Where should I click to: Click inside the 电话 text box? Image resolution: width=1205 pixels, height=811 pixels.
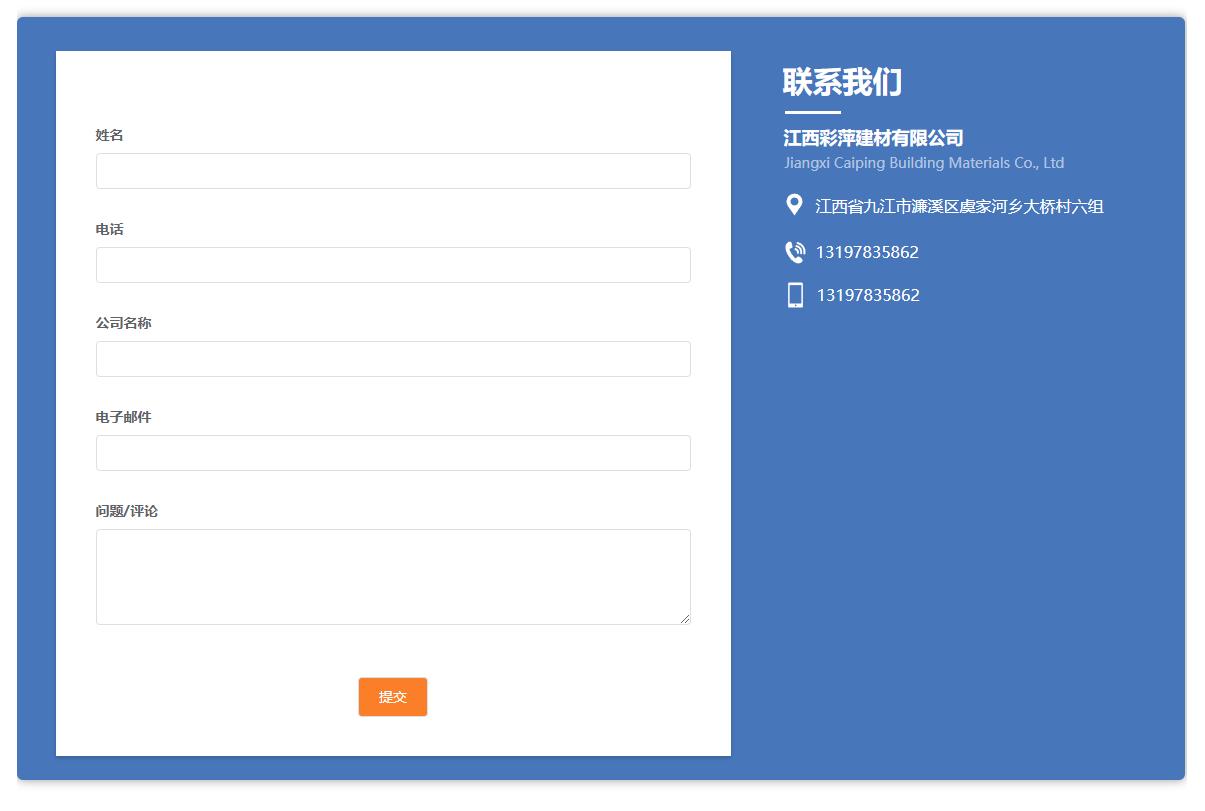click(x=392, y=264)
